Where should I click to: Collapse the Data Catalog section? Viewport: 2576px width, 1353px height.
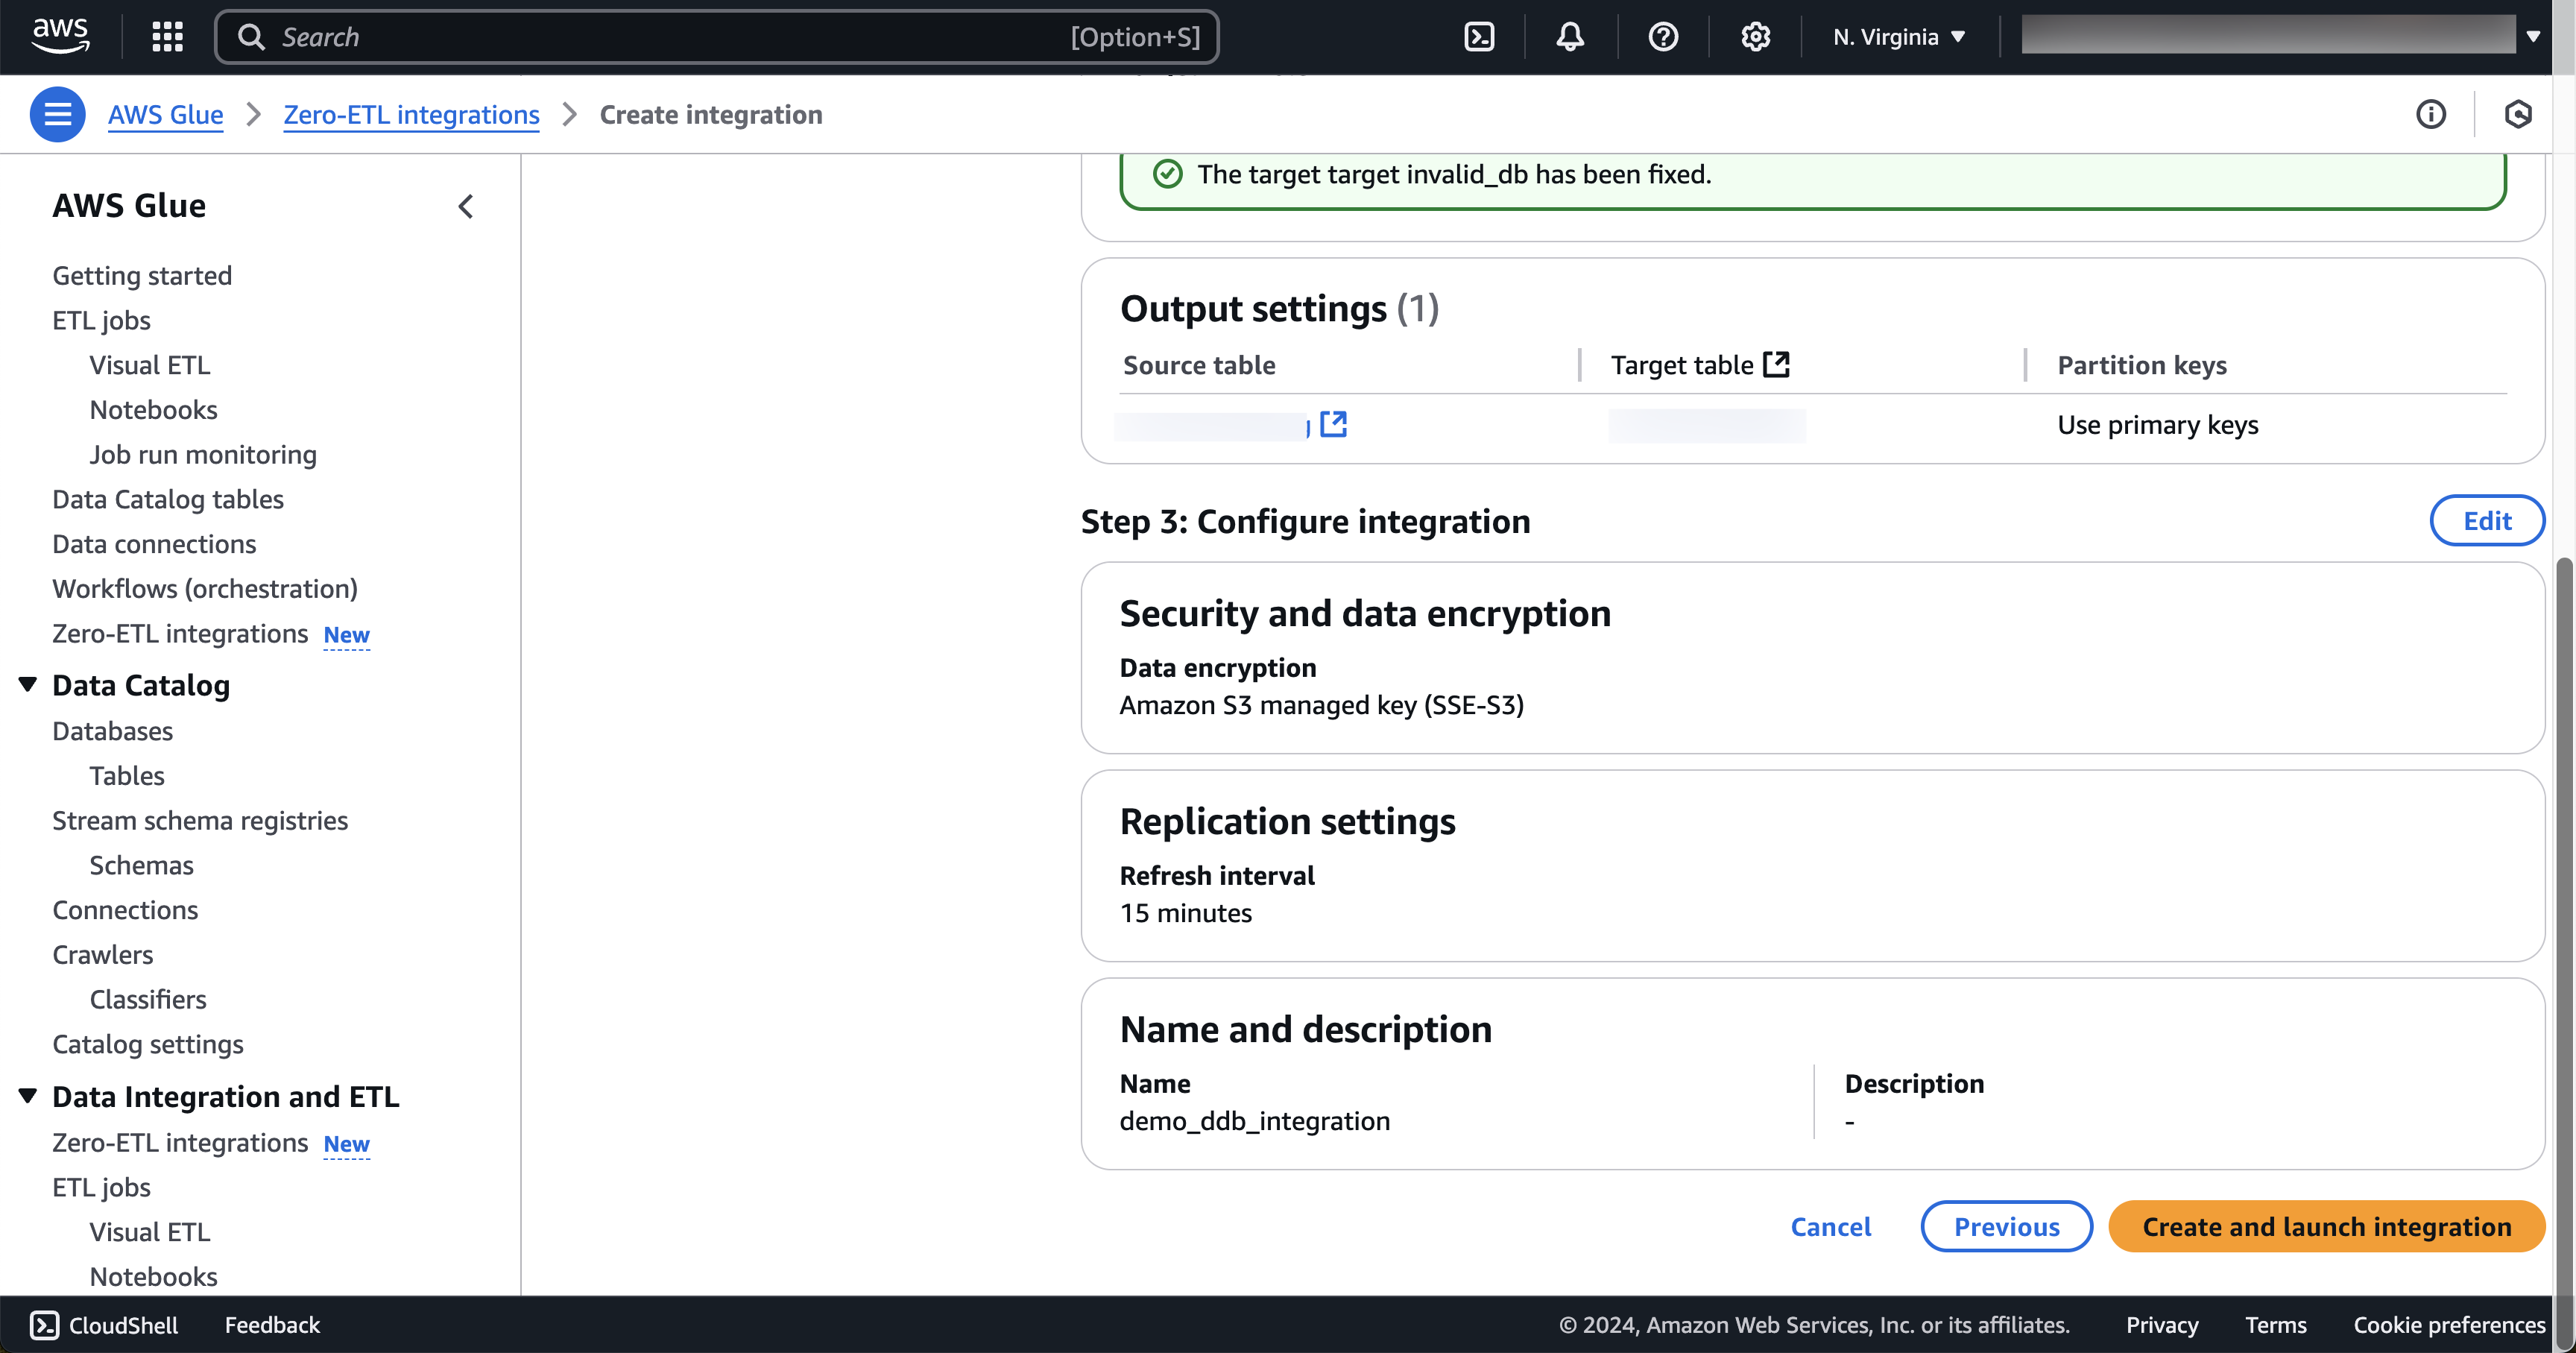tap(28, 685)
